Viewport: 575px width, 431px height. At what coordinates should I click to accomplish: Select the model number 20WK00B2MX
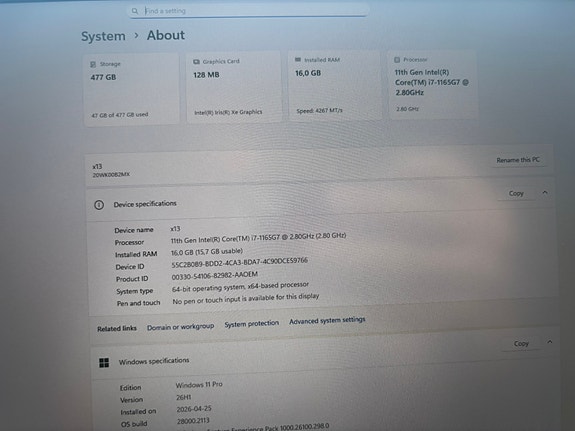tap(111, 175)
